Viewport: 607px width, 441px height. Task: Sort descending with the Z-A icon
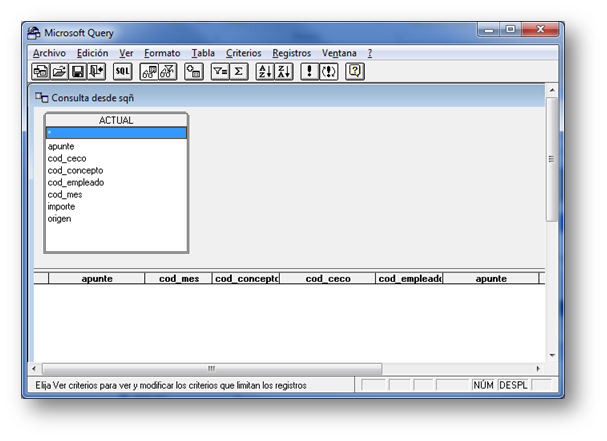284,72
